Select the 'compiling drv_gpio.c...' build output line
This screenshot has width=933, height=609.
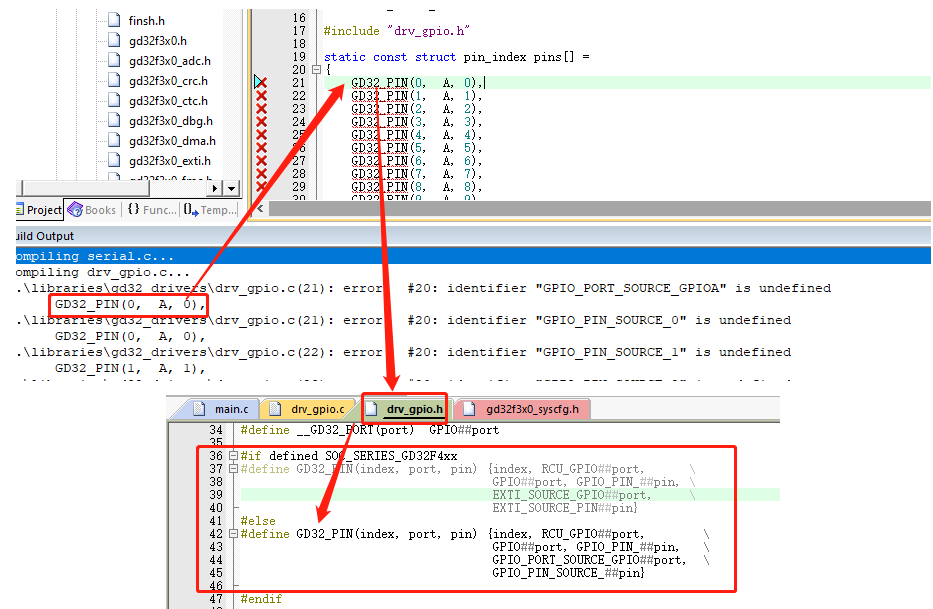103,272
